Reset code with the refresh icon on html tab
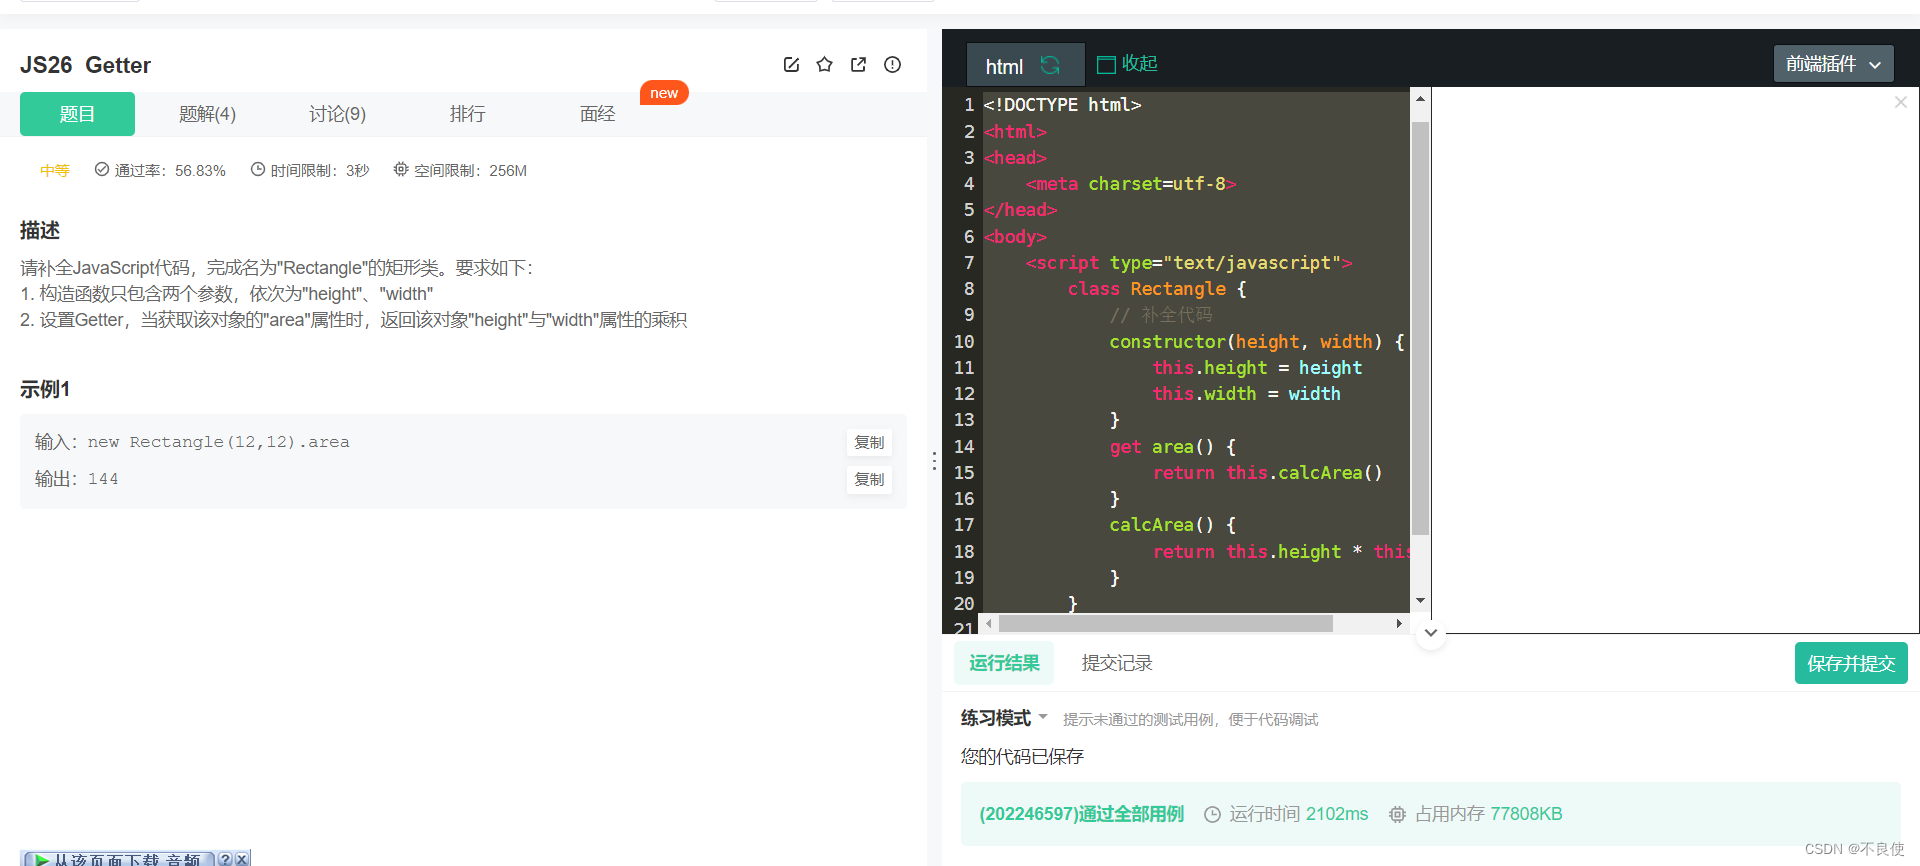Screen dimensions: 1920x866 click(1050, 65)
